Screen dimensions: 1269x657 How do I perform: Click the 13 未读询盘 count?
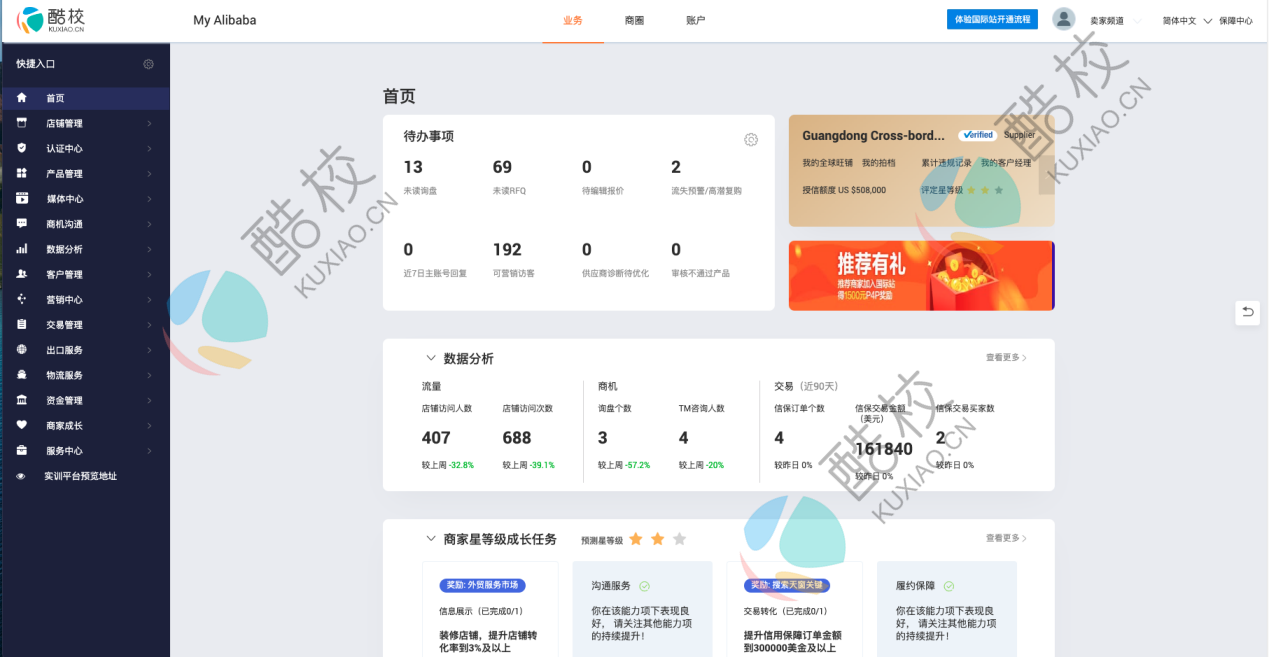[x=413, y=167]
